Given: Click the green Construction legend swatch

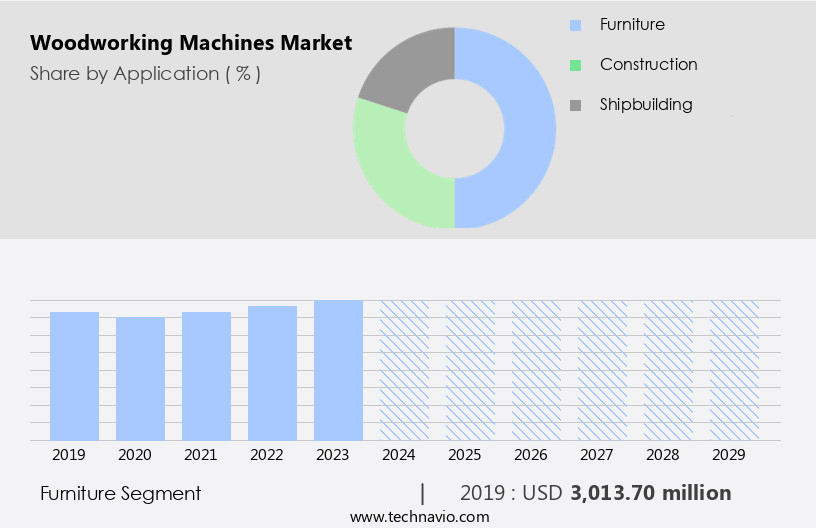Looking at the screenshot, I should pos(575,65).
